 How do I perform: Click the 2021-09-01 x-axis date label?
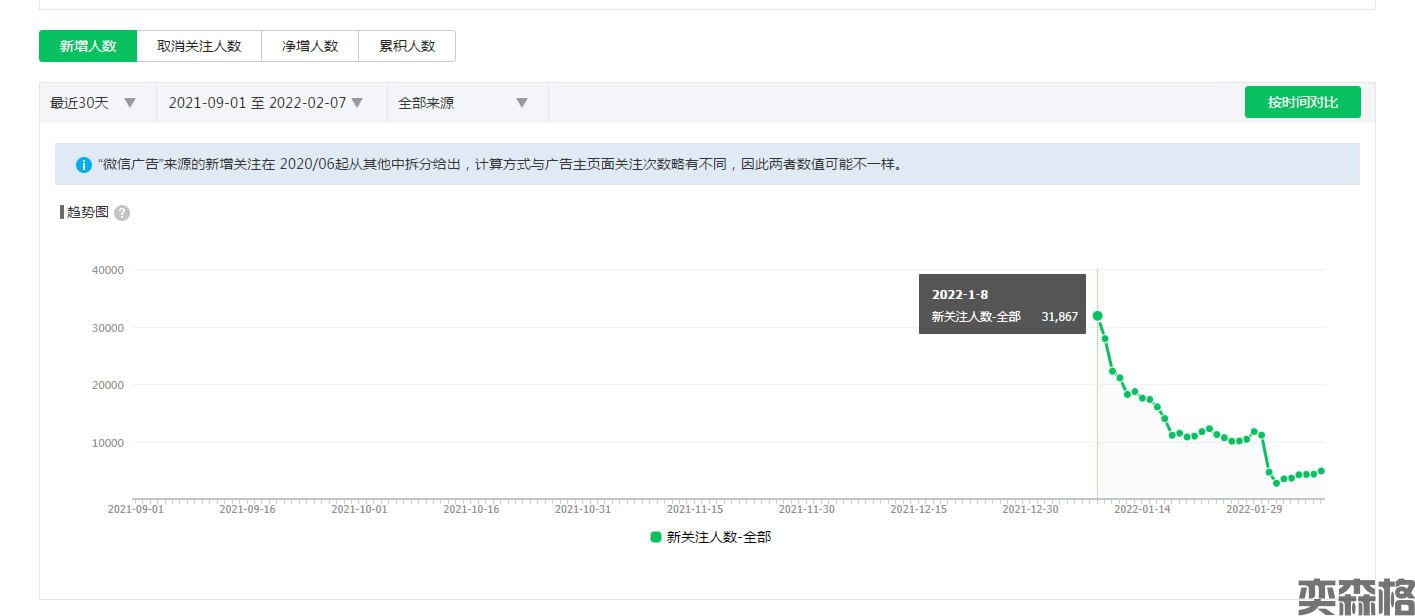pyautogui.click(x=135, y=509)
